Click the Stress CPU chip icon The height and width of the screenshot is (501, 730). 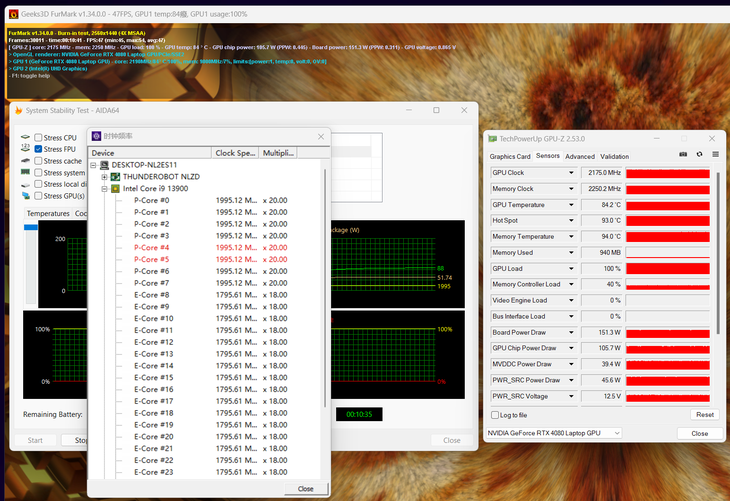[26, 137]
